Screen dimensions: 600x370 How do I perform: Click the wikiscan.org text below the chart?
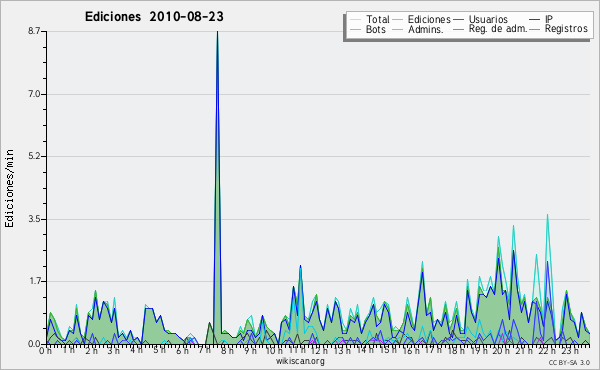[x=300, y=361]
